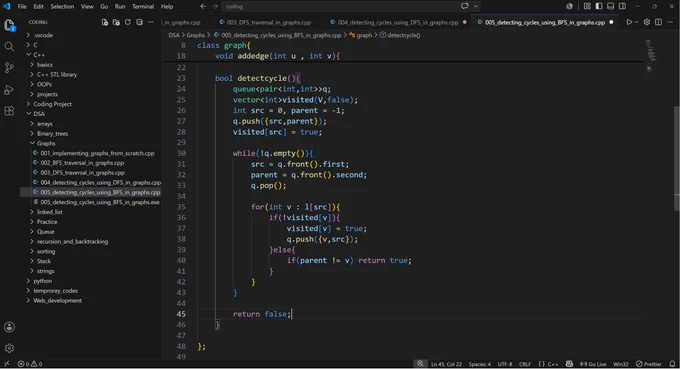Click Prettier in status bar

pyautogui.click(x=649, y=364)
